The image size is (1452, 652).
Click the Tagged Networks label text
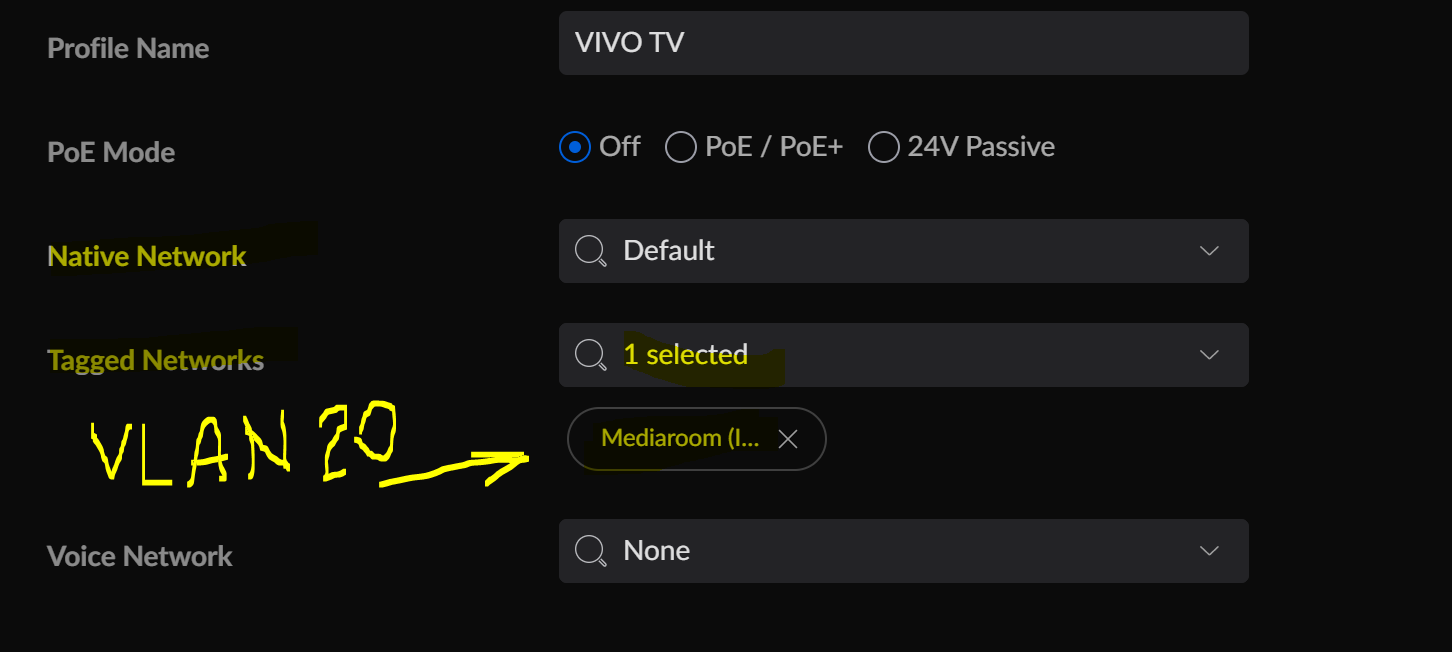156,360
